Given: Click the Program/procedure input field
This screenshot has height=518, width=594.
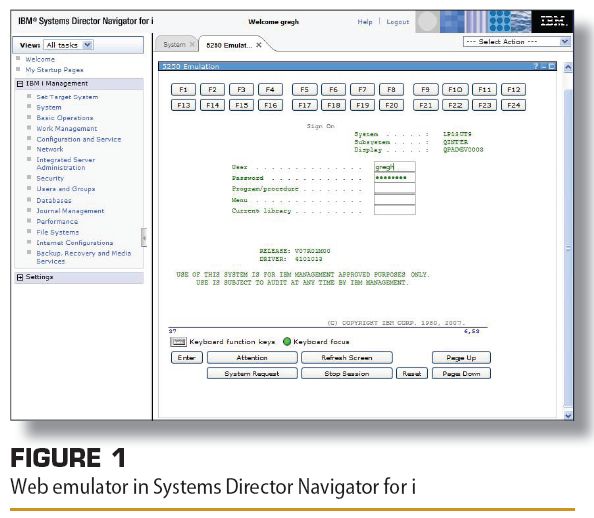Looking at the screenshot, I should [x=395, y=189].
